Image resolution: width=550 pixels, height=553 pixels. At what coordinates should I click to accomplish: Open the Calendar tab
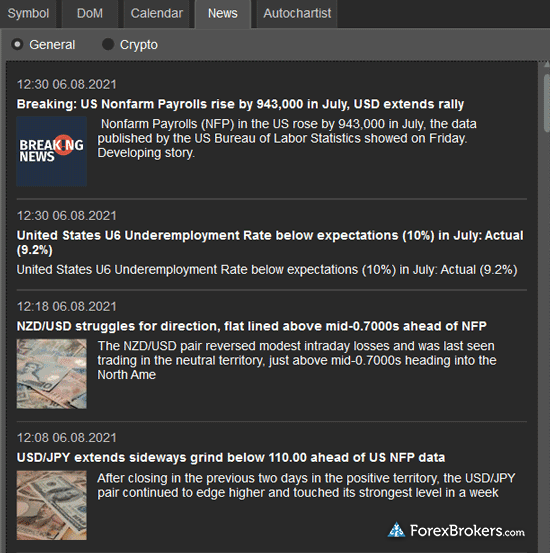tap(156, 14)
